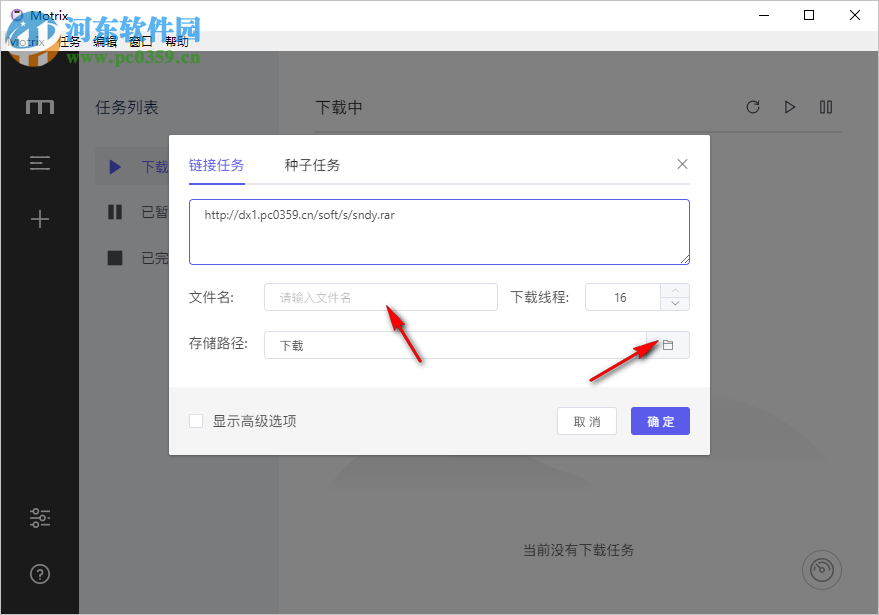The width and height of the screenshot is (879, 615).
Task: Select the paused tasks item in list
Action: pyautogui.click(x=132, y=212)
